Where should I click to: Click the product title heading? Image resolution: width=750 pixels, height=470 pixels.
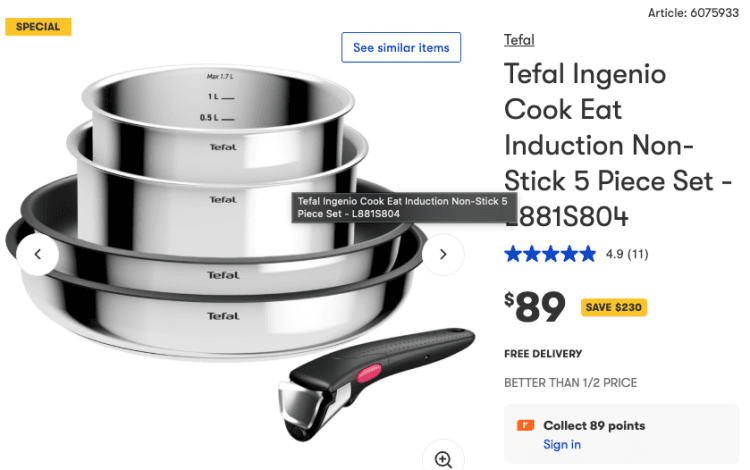617,145
